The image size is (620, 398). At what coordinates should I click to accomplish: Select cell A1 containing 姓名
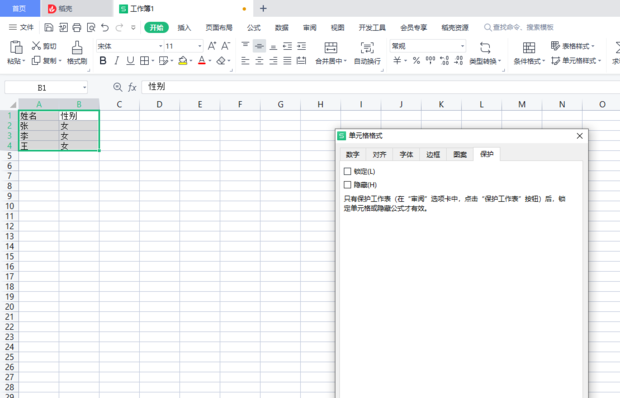pyautogui.click(x=39, y=116)
